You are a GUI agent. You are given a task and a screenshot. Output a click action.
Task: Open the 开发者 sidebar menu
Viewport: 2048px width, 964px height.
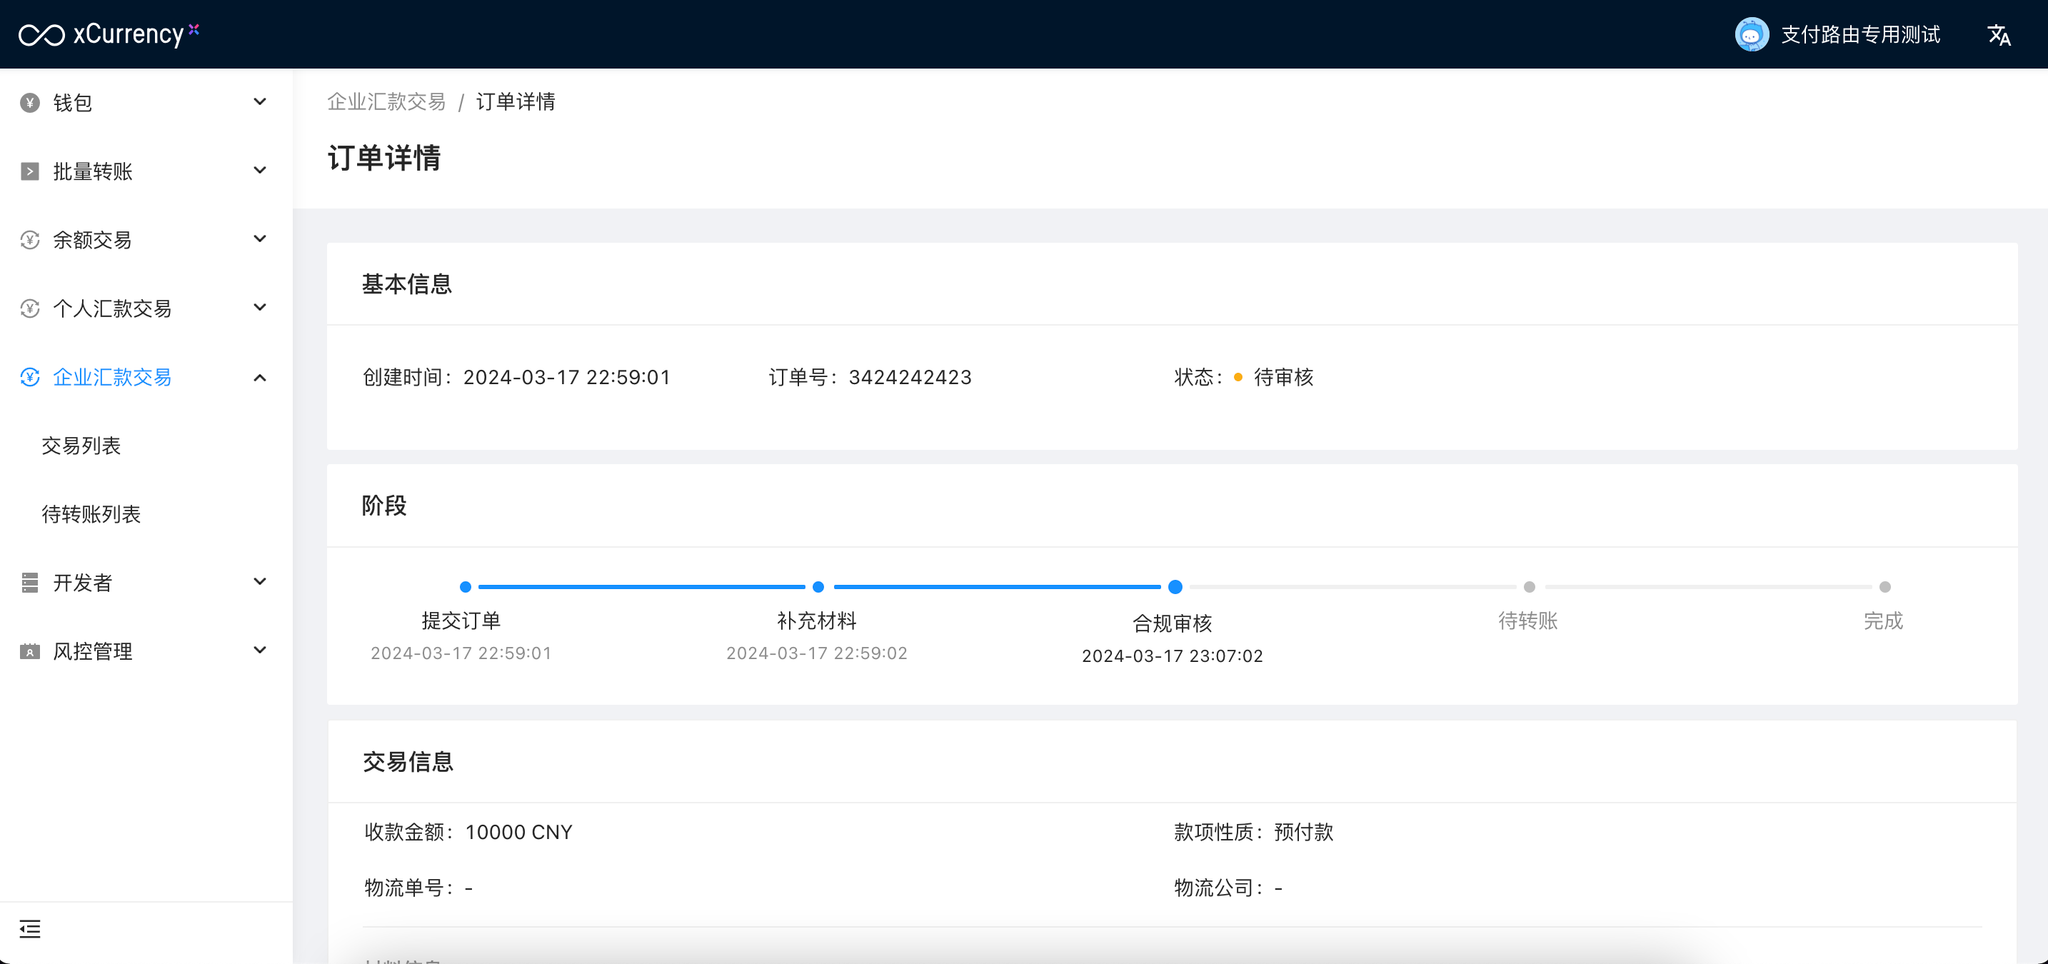146,583
